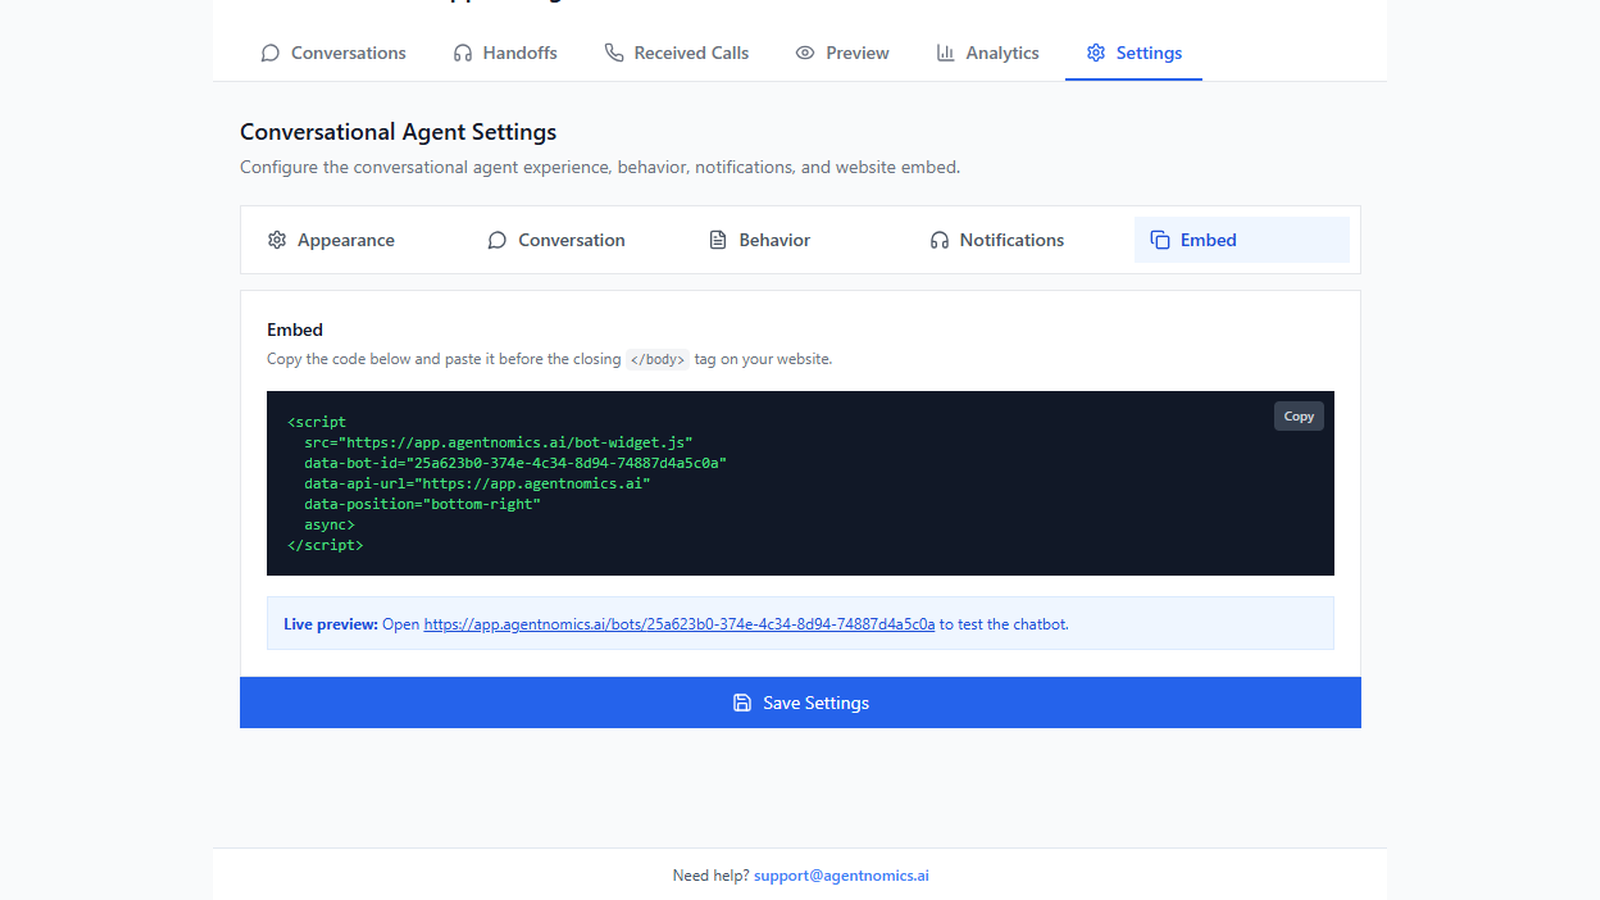
Task: Click the Live preview label
Action: point(331,624)
